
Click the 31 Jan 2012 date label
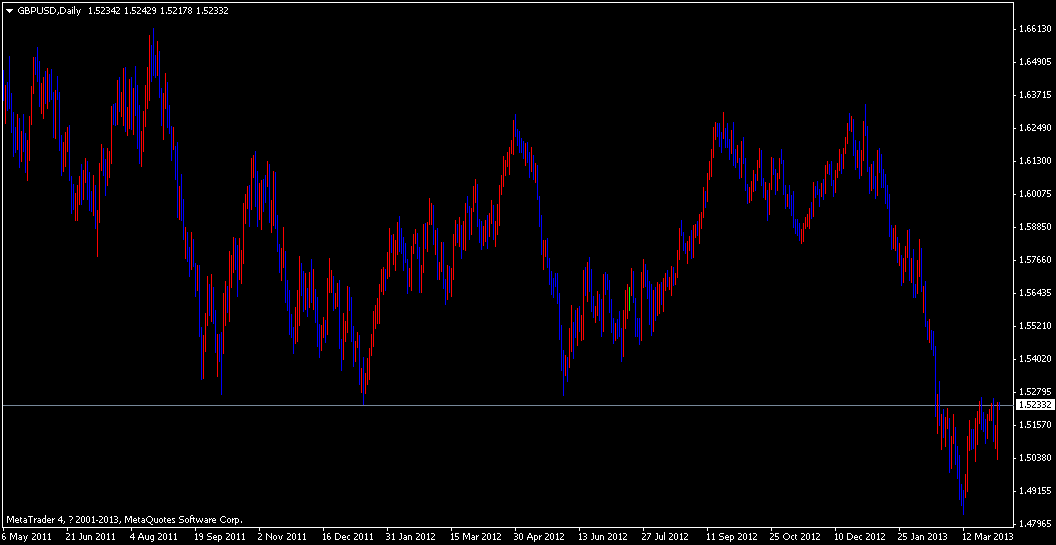tap(411, 536)
